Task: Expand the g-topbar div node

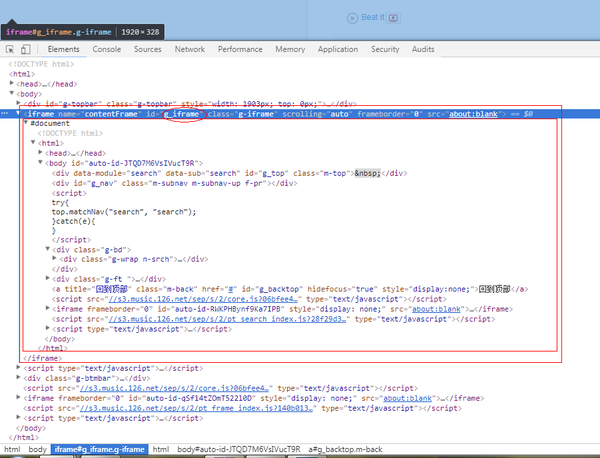Action: 18,103
